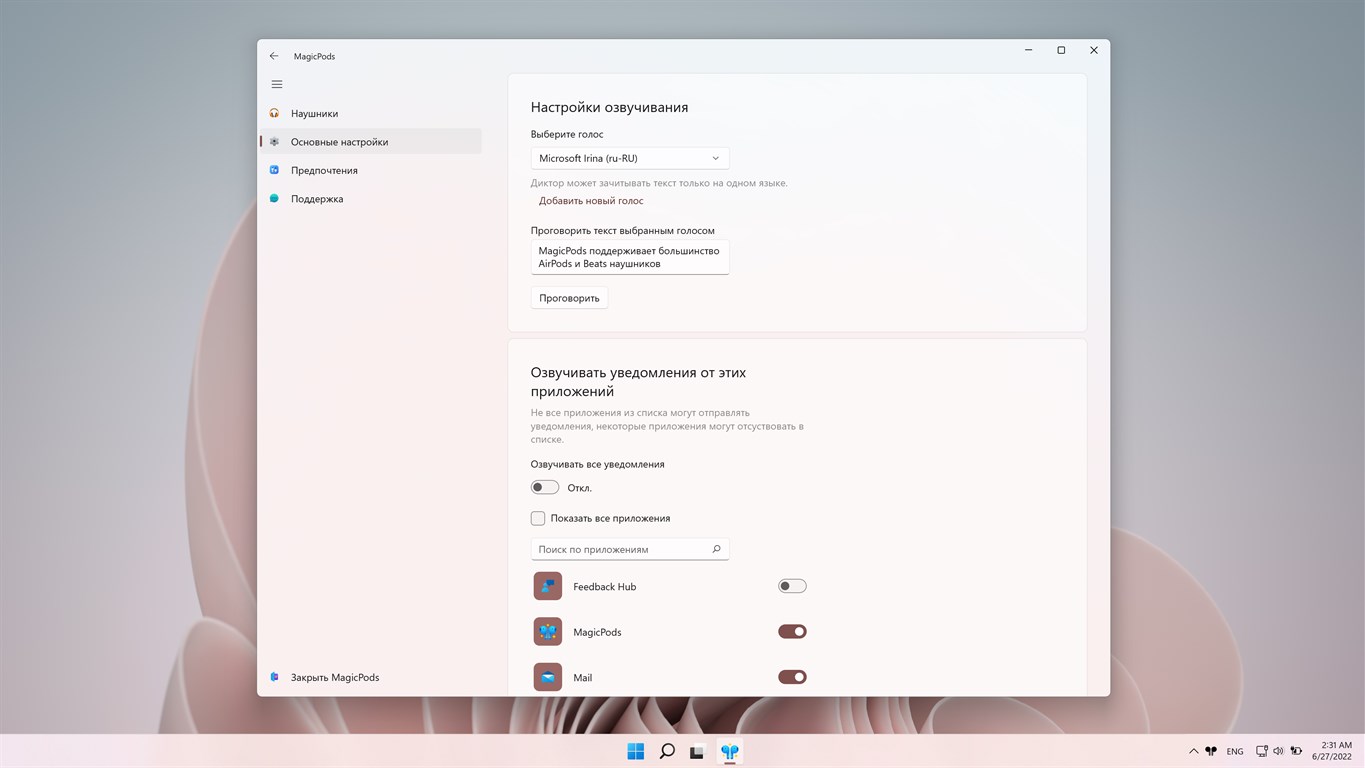
Task: Open Поддержка section
Action: coord(370,199)
